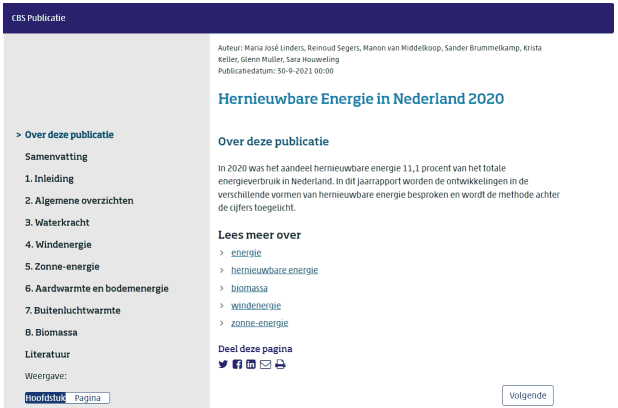Image resolution: width=618 pixels, height=408 pixels.
Task: Click the Volgende button
Action: 528,395
